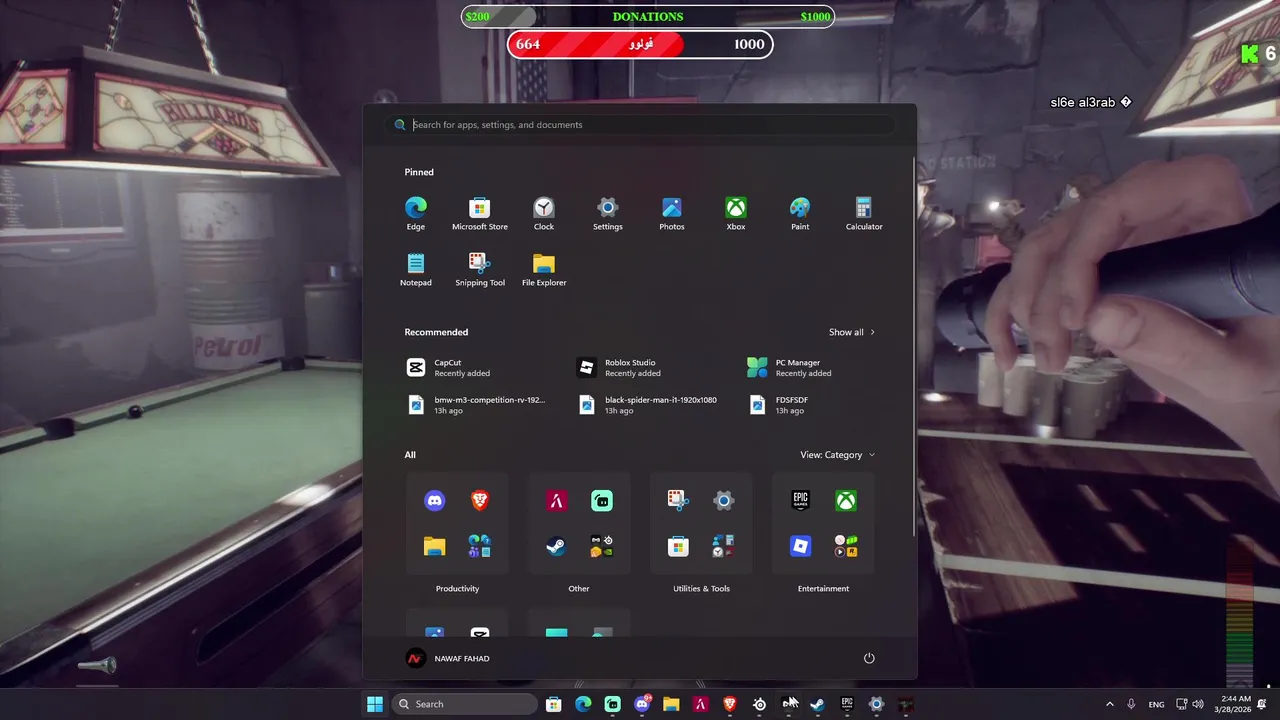The image size is (1280, 720).
Task: Focus the Start menu search field
Action: pos(640,125)
